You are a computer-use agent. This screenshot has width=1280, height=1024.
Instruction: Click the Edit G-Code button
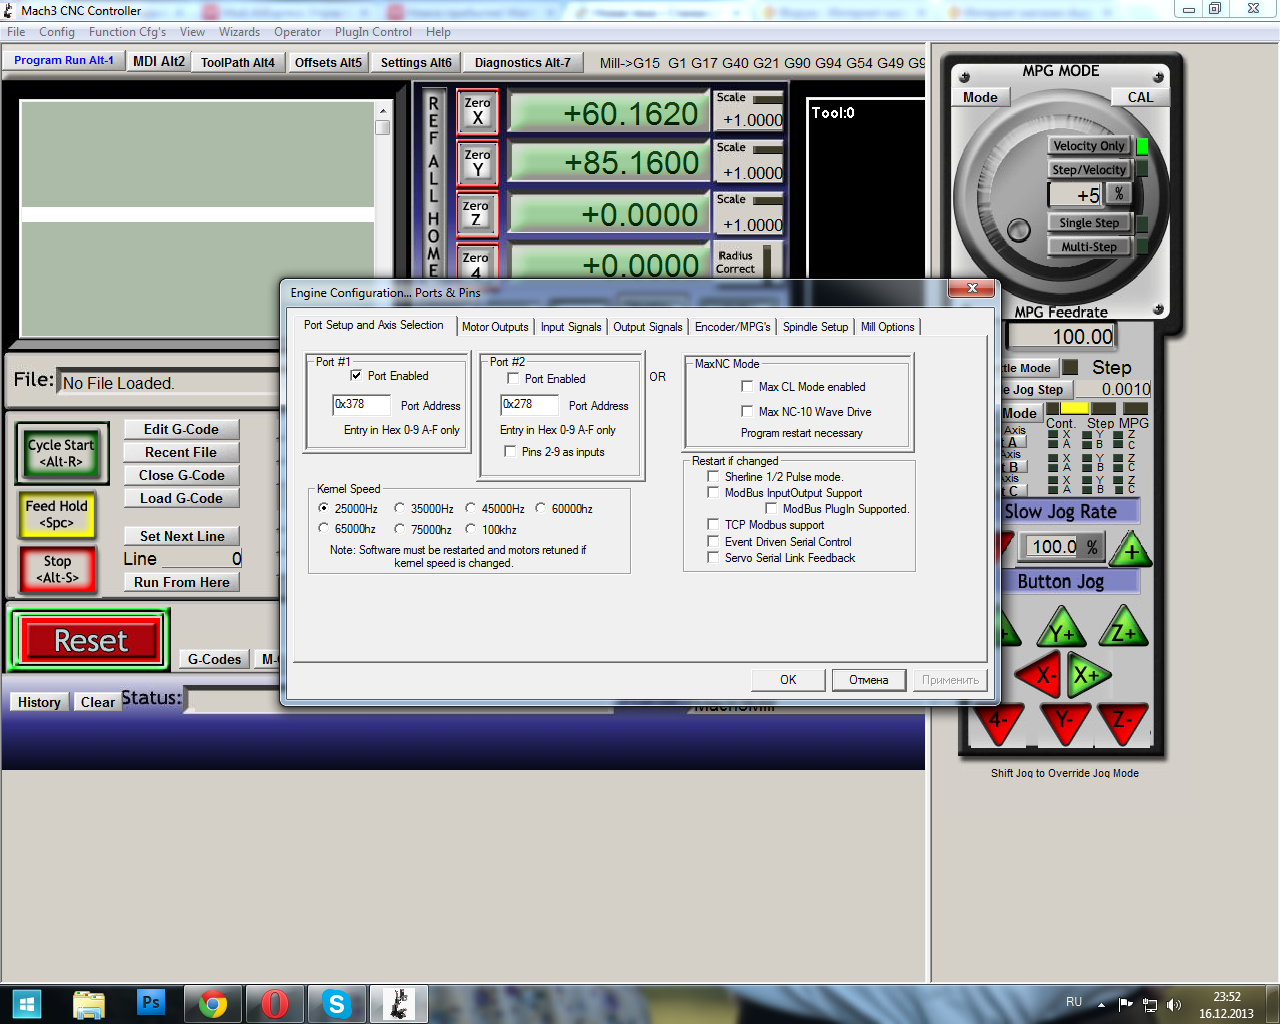click(x=181, y=429)
